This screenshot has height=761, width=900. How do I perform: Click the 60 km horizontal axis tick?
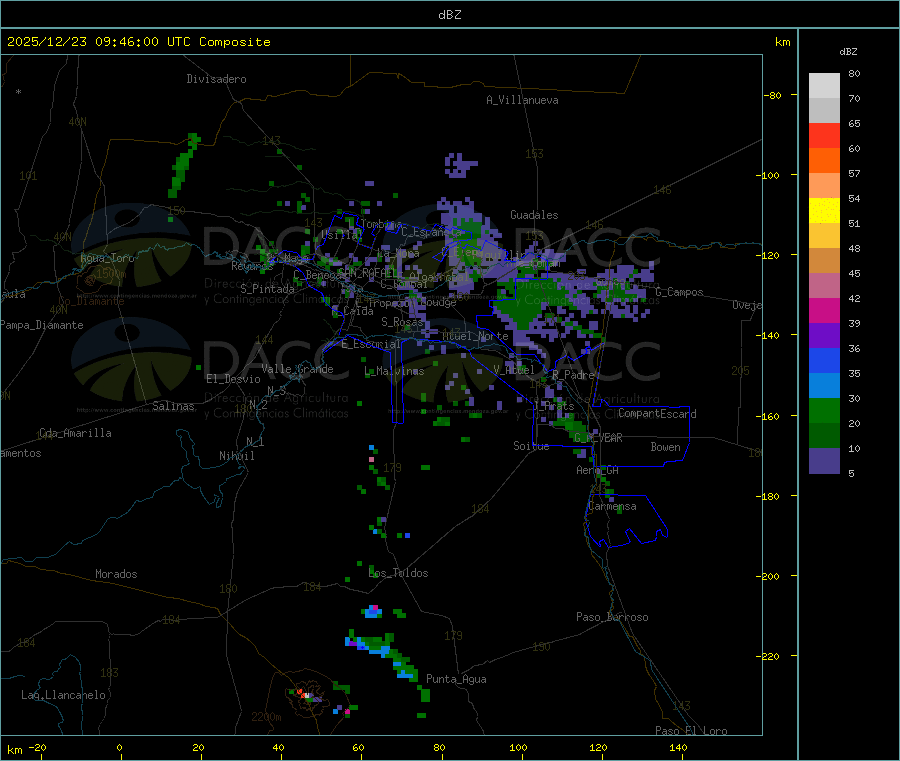[x=358, y=747]
